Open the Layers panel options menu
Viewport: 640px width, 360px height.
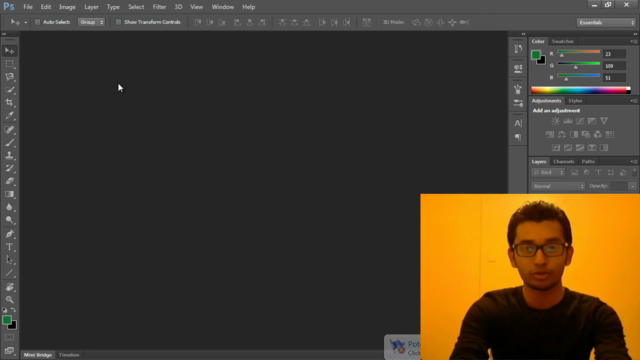[x=633, y=162]
